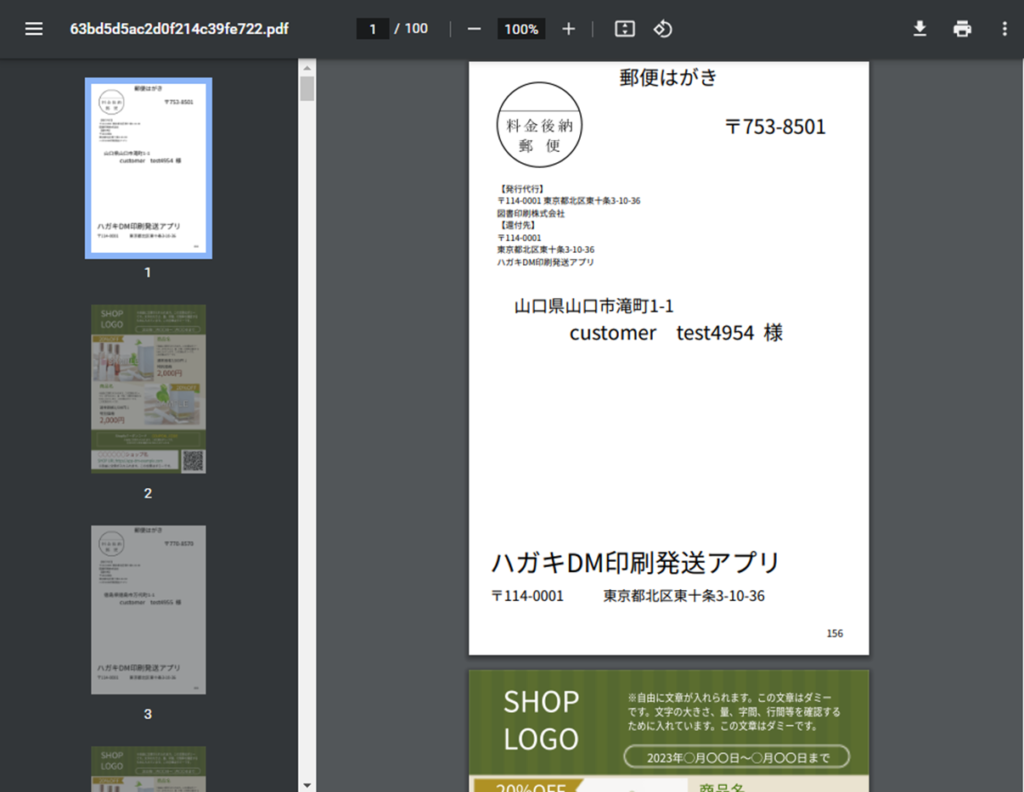Rotate the document counterclockwise
Screen dimensions: 1024x792
point(662,29)
